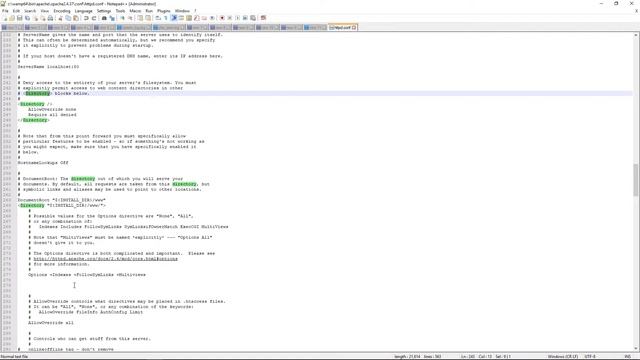This screenshot has height=360, width=640.
Task: Click the scrollbar down arrow
Action: tap(636, 349)
